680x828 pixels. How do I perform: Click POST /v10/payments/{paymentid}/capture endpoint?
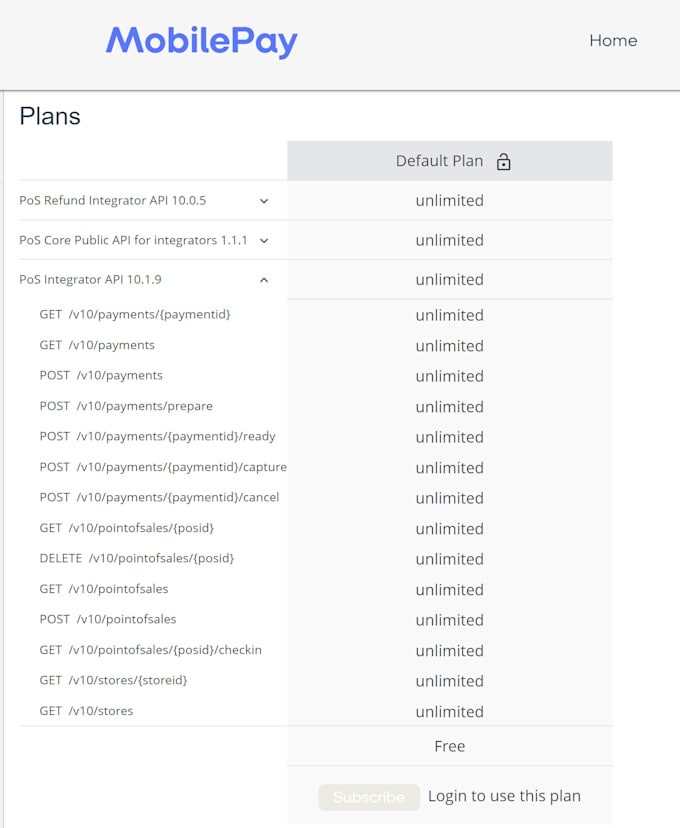click(x=163, y=467)
